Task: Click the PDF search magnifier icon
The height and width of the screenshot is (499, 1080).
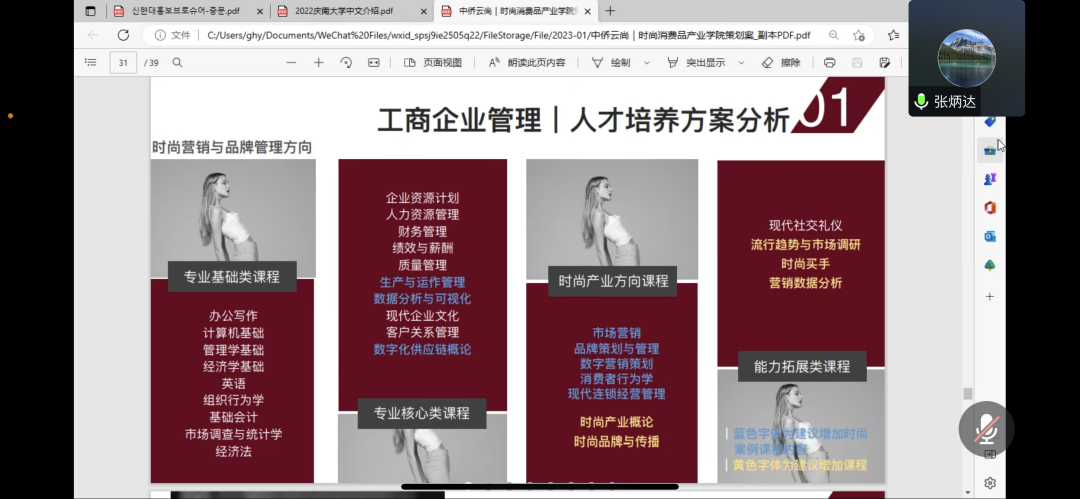Action: [x=178, y=62]
